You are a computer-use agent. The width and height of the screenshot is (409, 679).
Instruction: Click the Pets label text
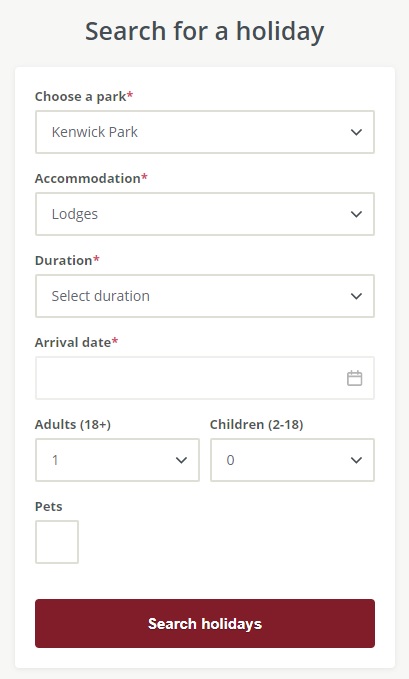click(x=49, y=506)
